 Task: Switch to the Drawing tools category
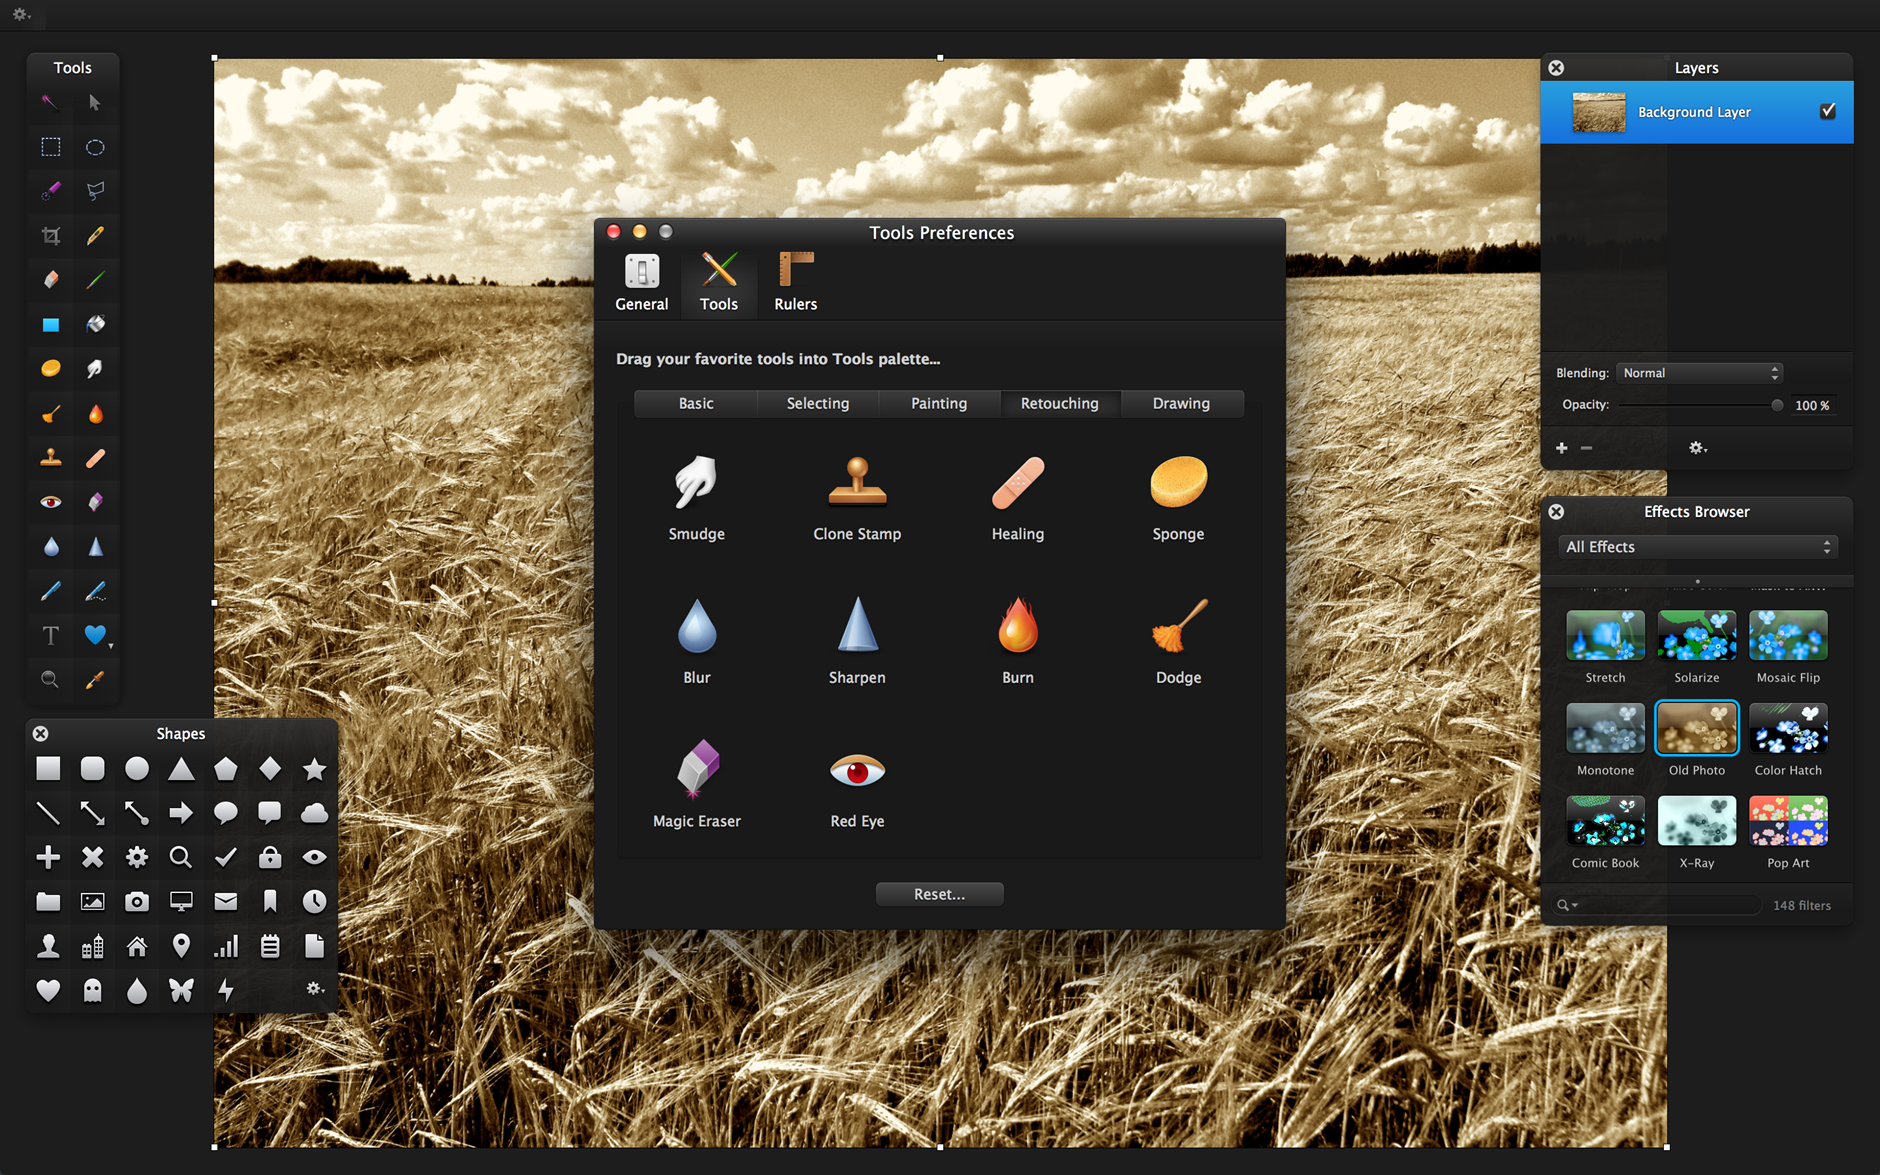coord(1181,403)
